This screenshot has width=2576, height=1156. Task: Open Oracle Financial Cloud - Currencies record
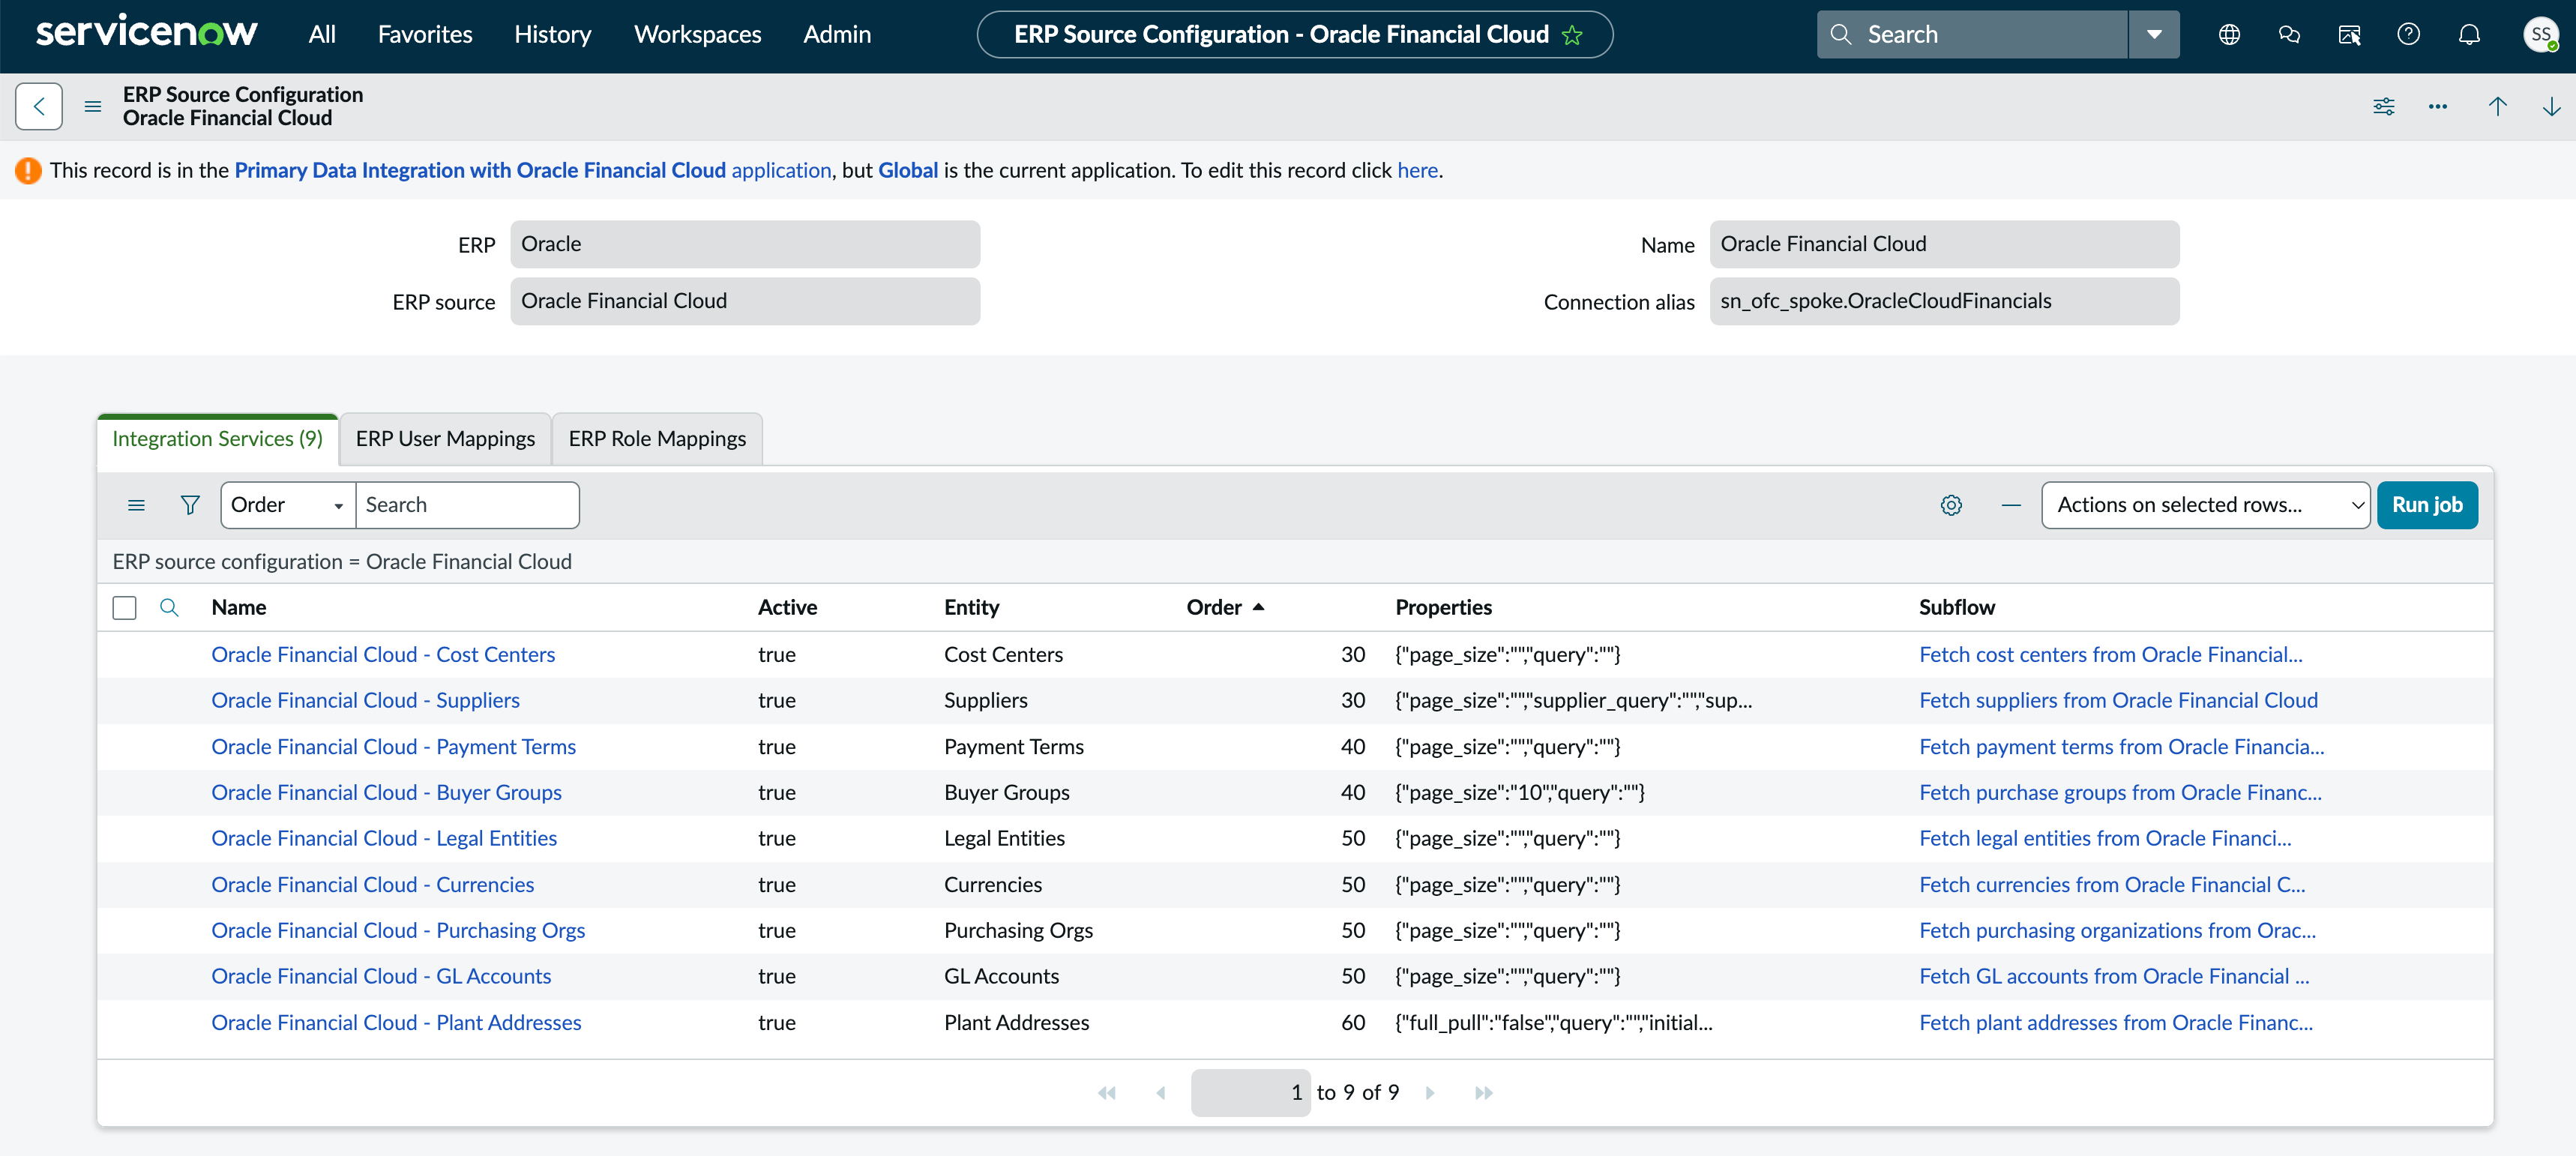(372, 884)
